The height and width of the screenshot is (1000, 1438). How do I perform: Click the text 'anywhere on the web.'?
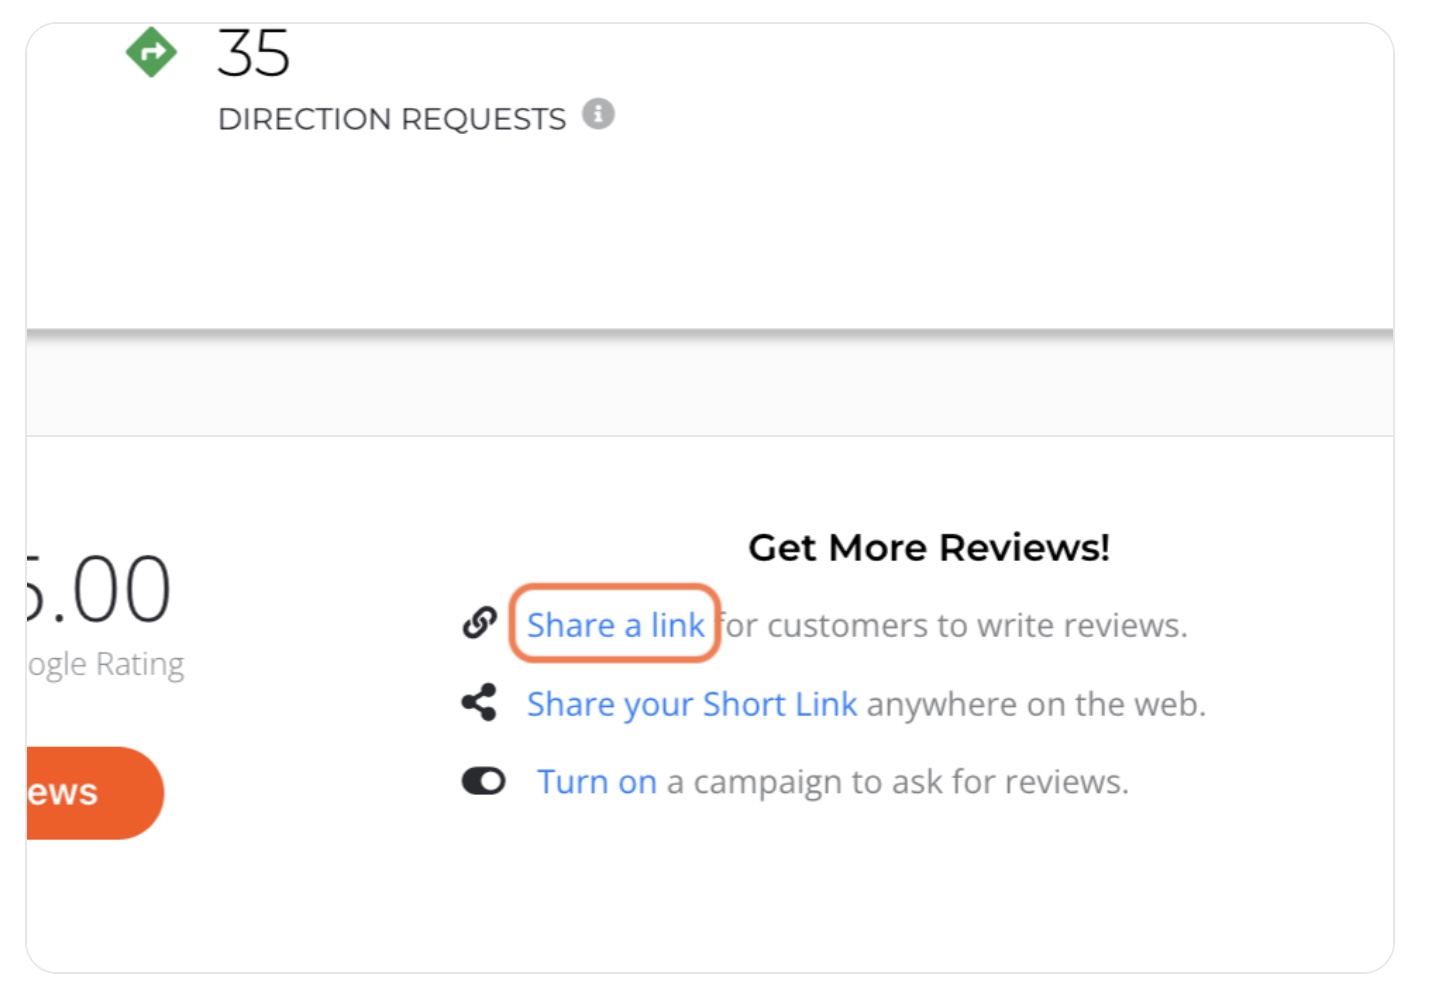coord(1036,704)
